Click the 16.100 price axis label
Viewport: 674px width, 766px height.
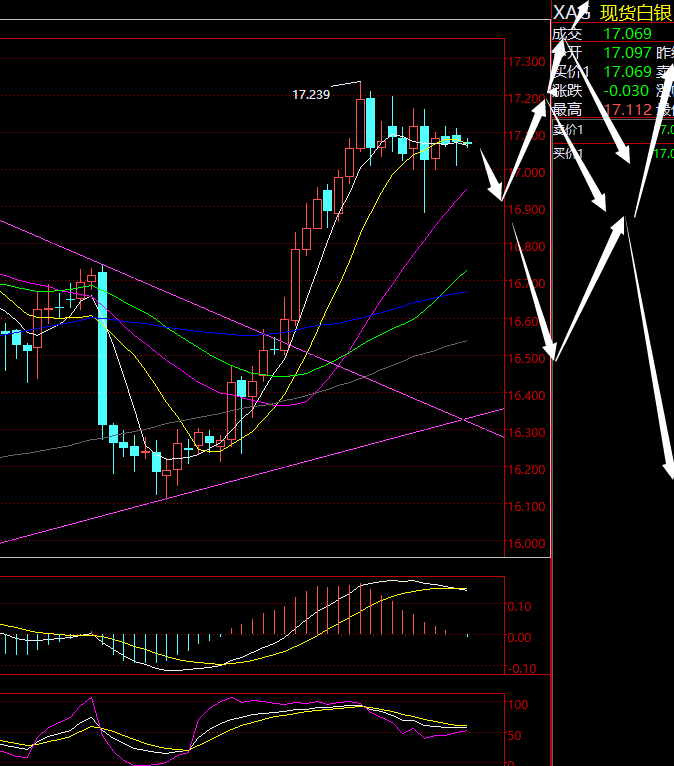coord(527,507)
